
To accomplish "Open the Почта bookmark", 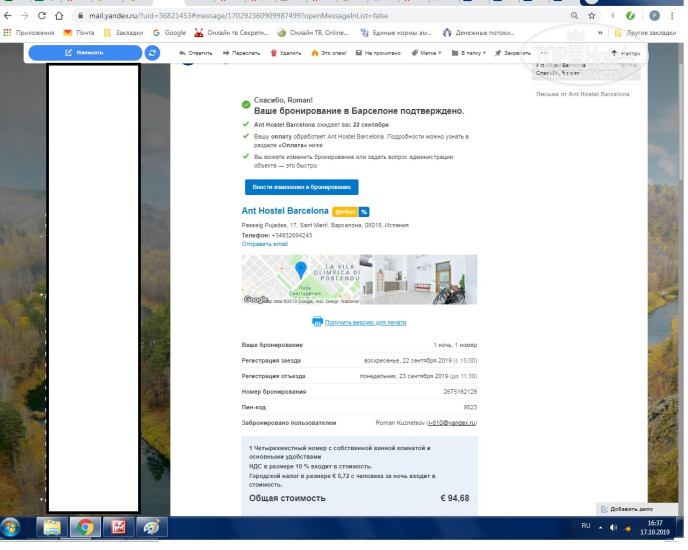I will (x=80, y=32).
